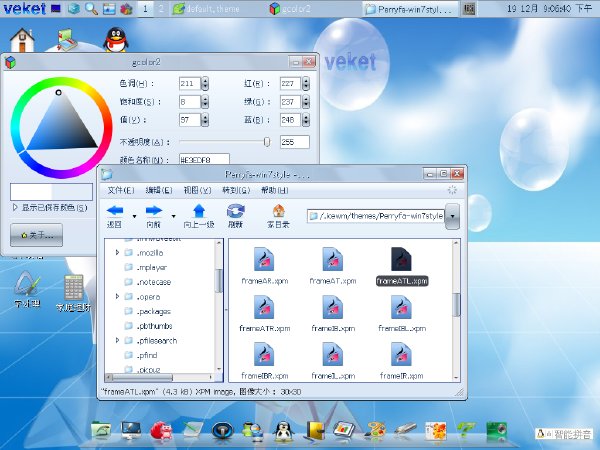Click the opacity value field showing 255
The width and height of the screenshot is (600, 450).
294,142
